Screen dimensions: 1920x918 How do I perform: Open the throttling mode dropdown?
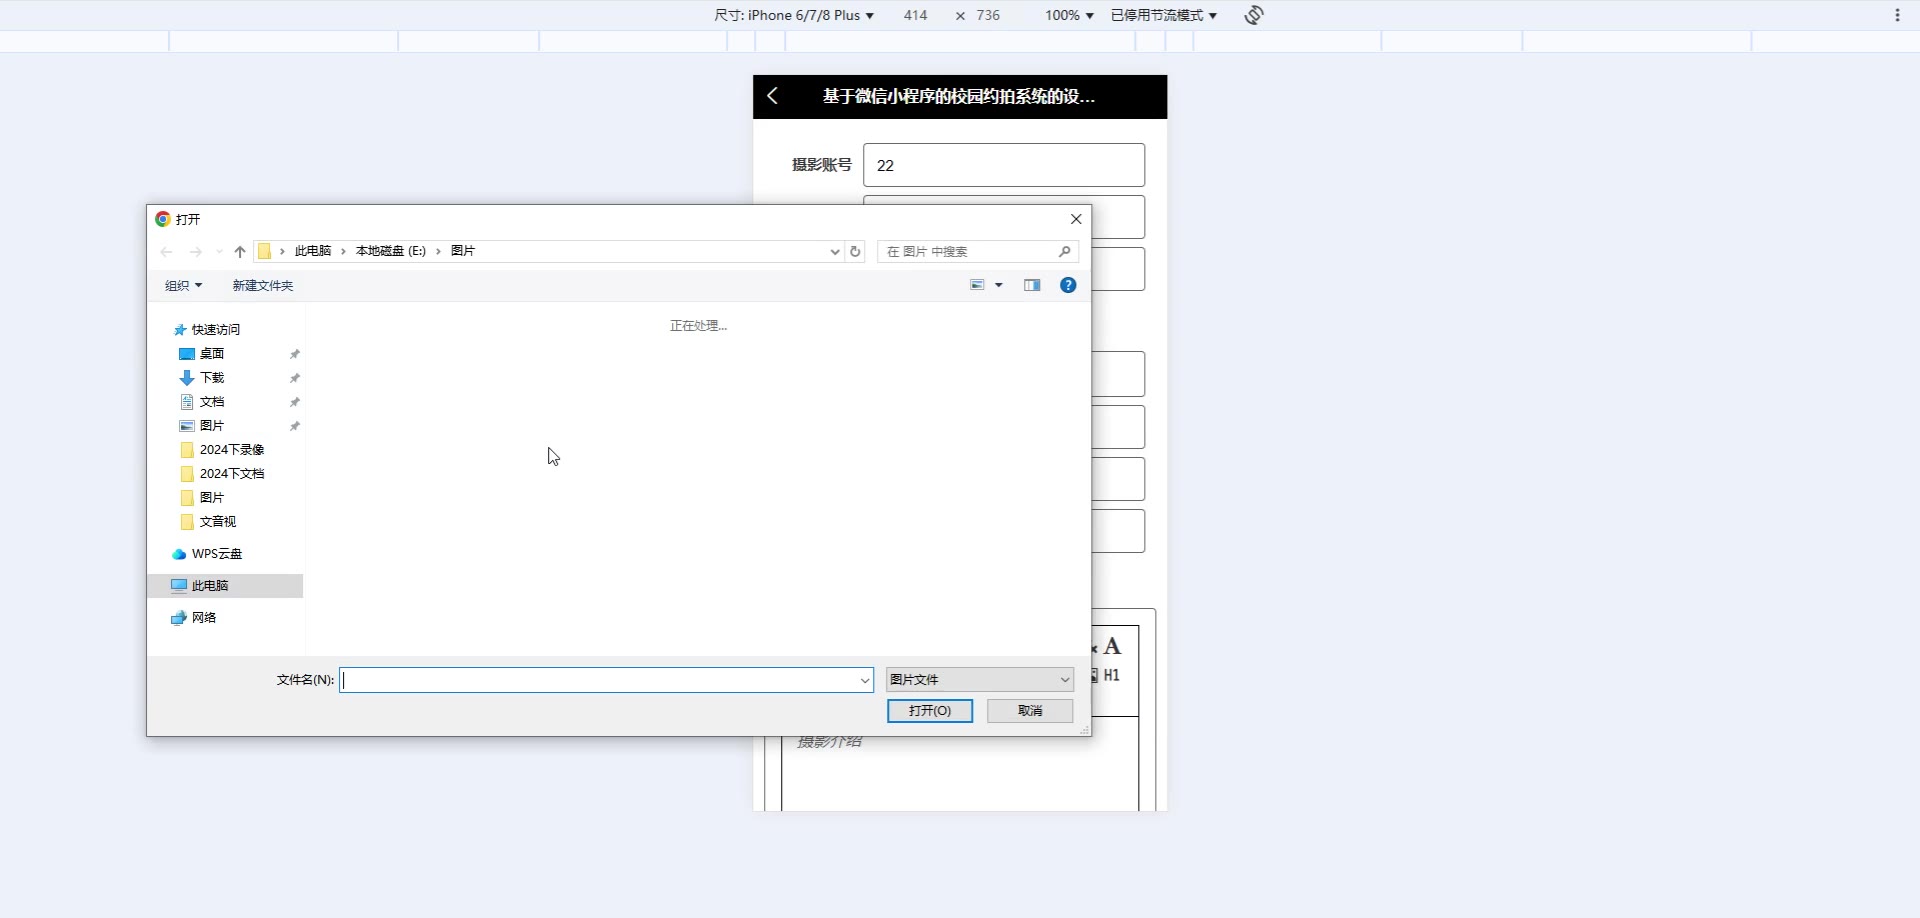(1164, 15)
